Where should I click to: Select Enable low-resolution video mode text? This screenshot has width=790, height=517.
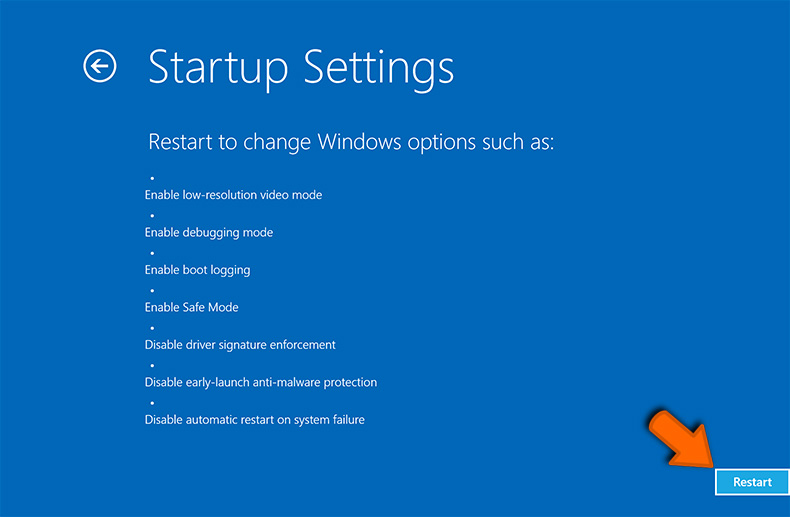(233, 195)
